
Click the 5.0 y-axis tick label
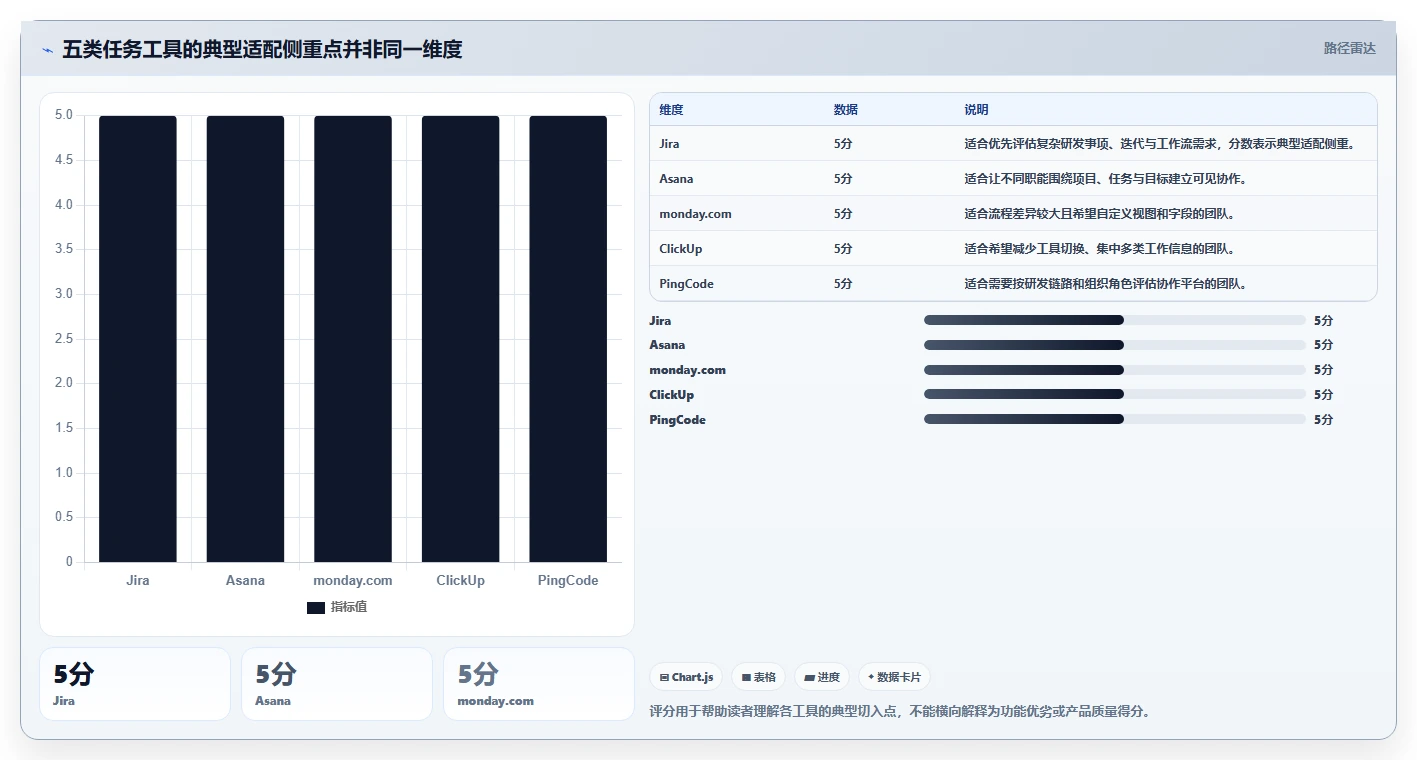pyautogui.click(x=64, y=115)
